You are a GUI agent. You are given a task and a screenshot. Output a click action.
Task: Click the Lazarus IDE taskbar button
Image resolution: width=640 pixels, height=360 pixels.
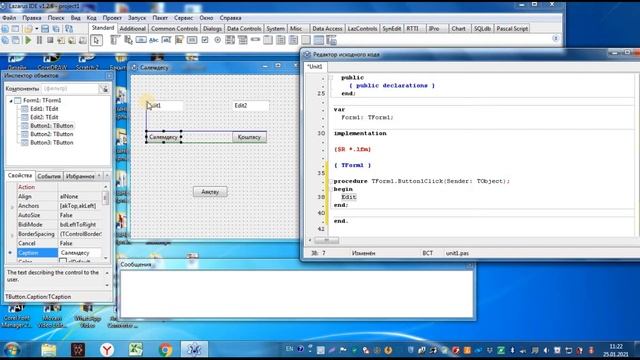194,350
